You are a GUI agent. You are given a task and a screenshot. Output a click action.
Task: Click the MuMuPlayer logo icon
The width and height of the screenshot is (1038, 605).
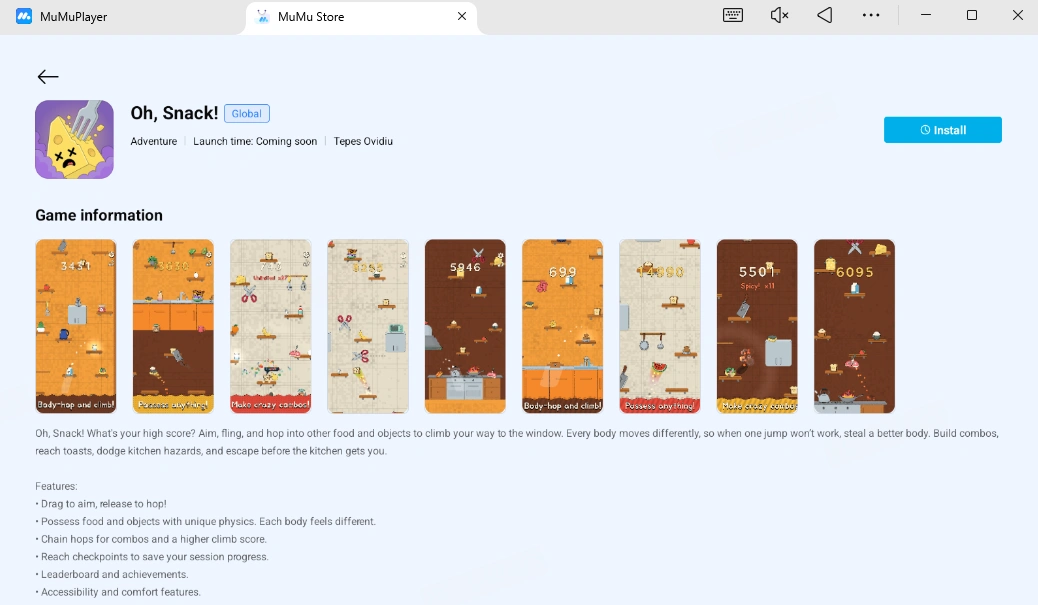point(24,17)
